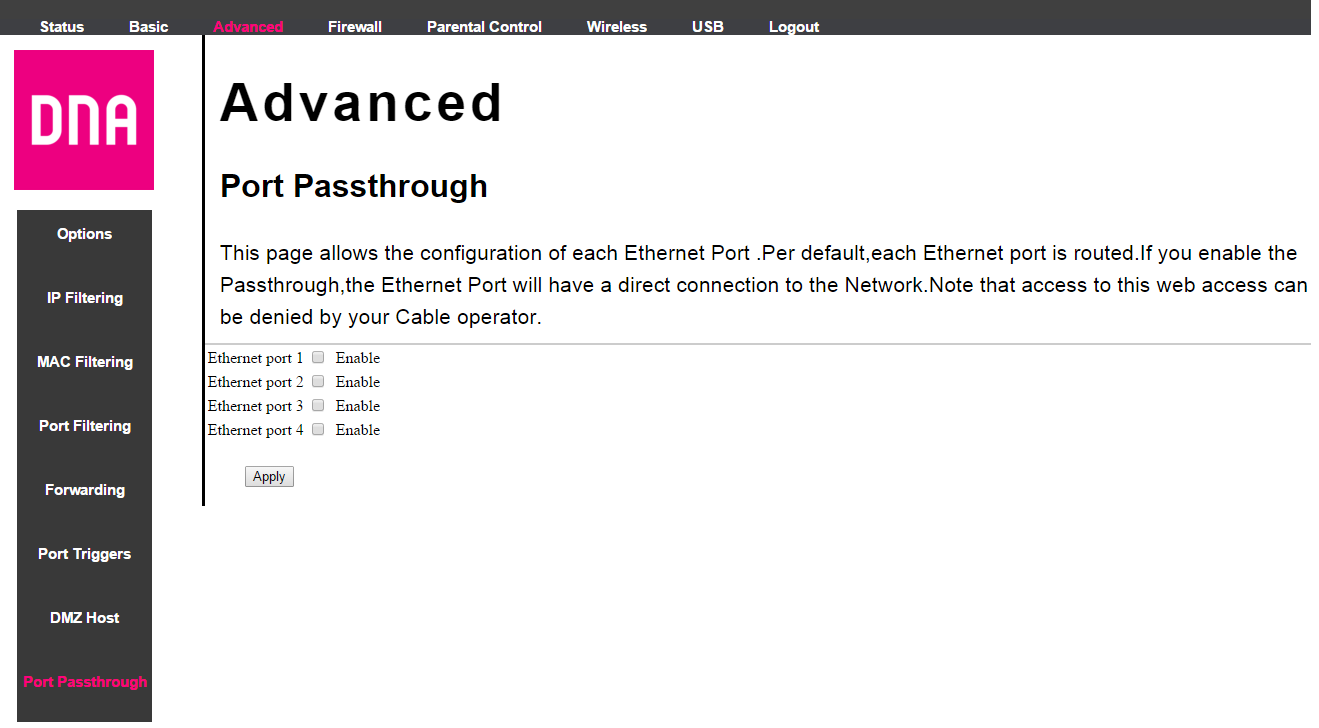Open the Forwarding page
The image size is (1319, 728).
85,490
